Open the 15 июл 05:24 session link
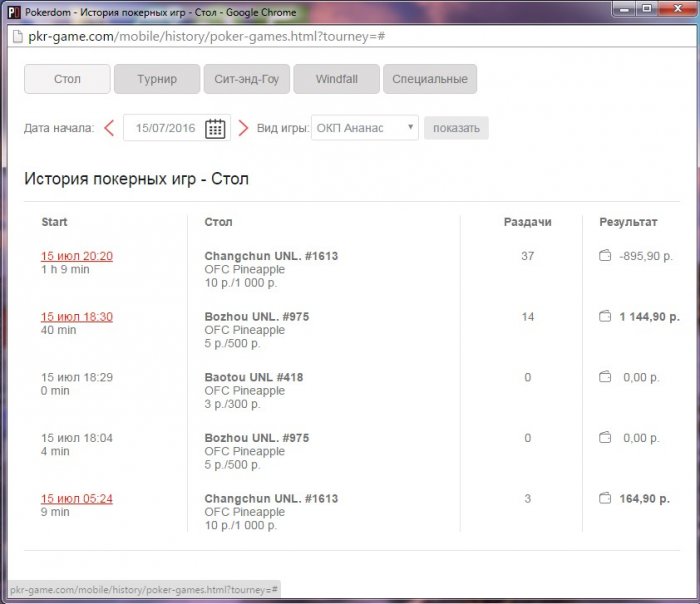 pos(77,499)
